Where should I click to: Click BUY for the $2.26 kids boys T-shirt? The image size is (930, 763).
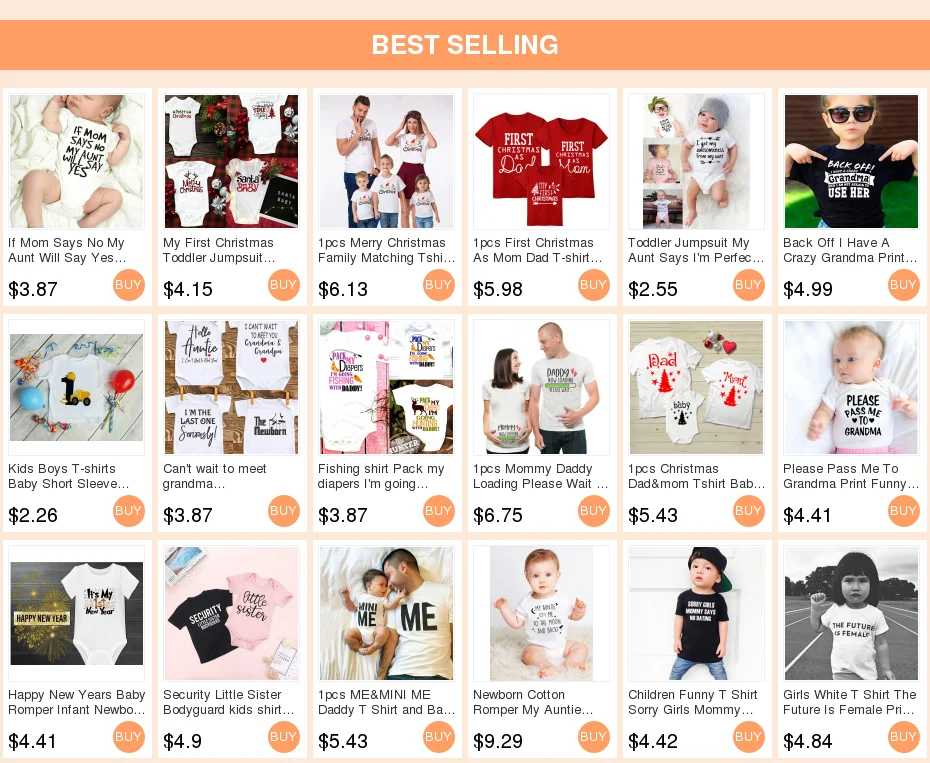[128, 511]
